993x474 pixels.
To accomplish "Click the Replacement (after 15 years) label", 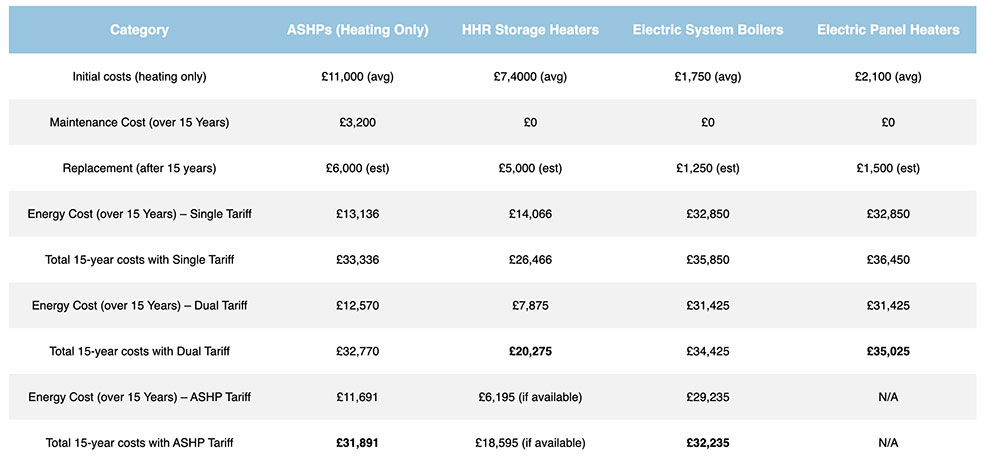I will tap(139, 168).
